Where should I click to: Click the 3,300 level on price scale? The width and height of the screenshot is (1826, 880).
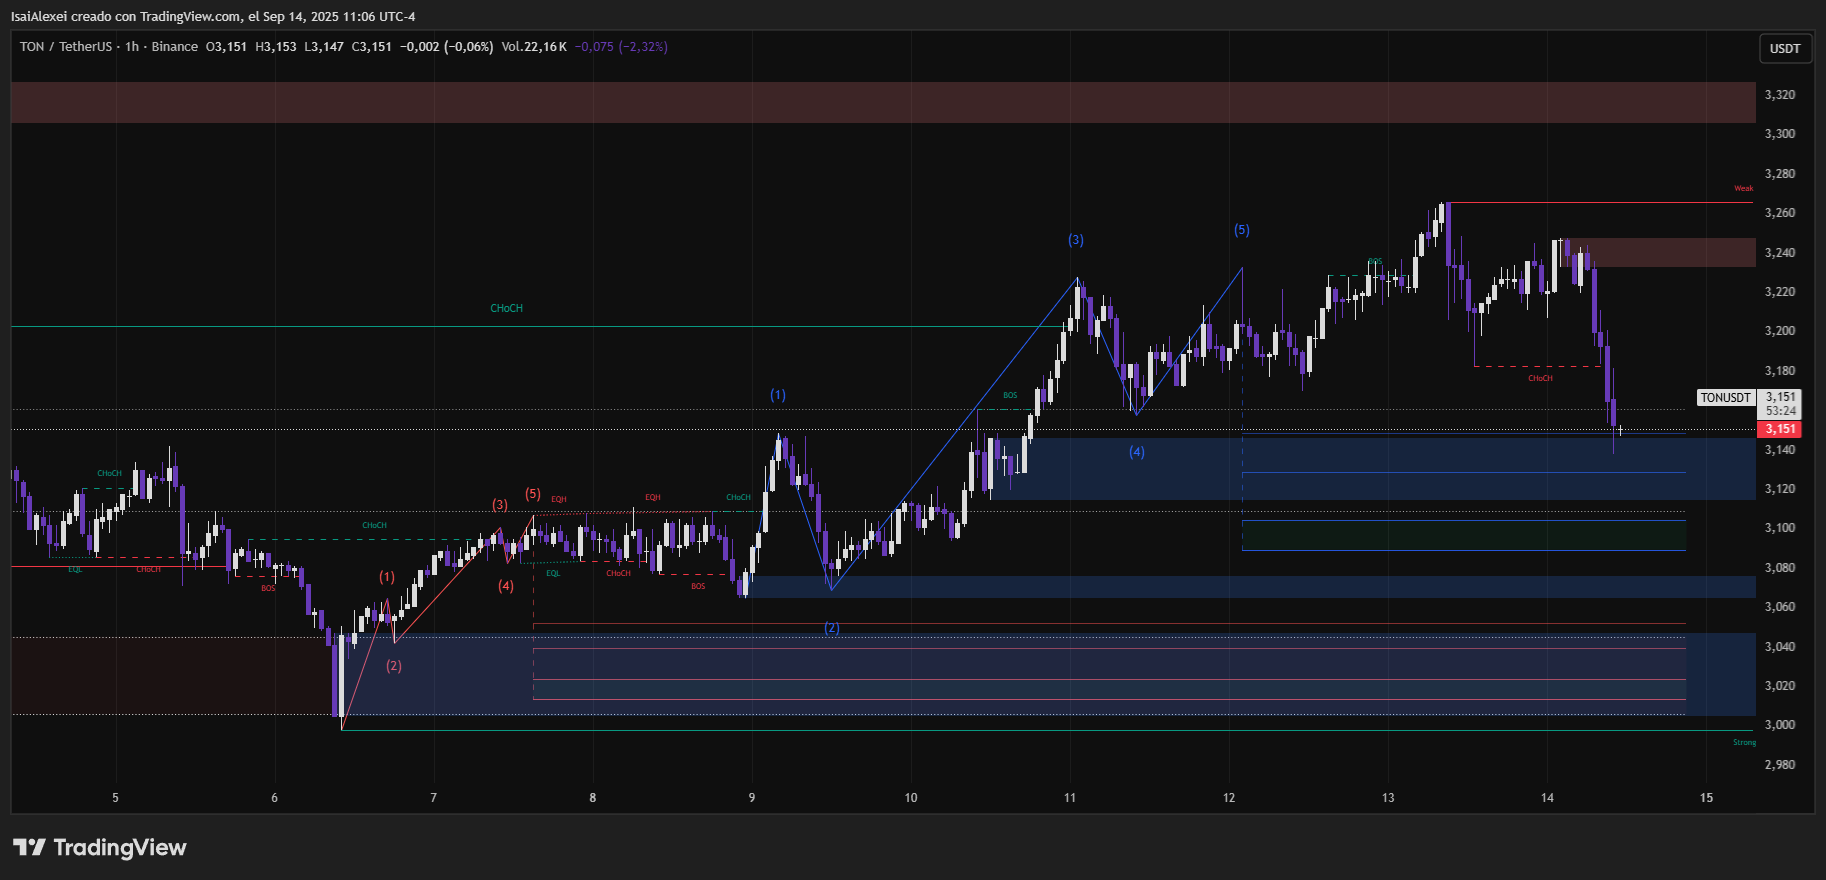pyautogui.click(x=1779, y=134)
